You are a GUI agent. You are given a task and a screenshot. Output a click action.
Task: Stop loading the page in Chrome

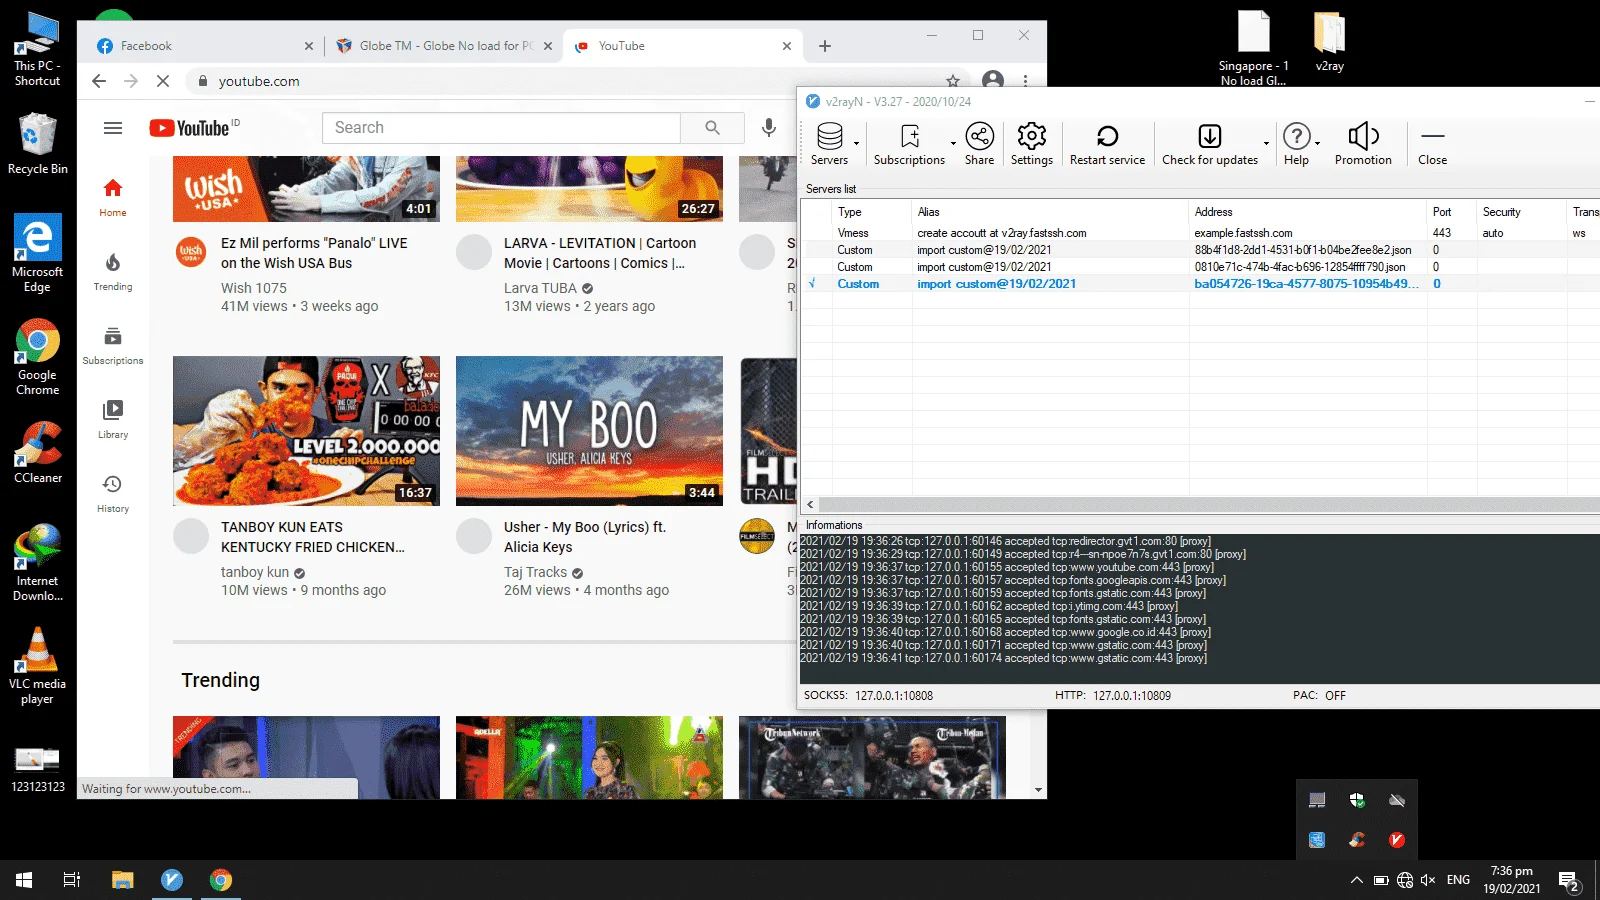pyautogui.click(x=163, y=81)
